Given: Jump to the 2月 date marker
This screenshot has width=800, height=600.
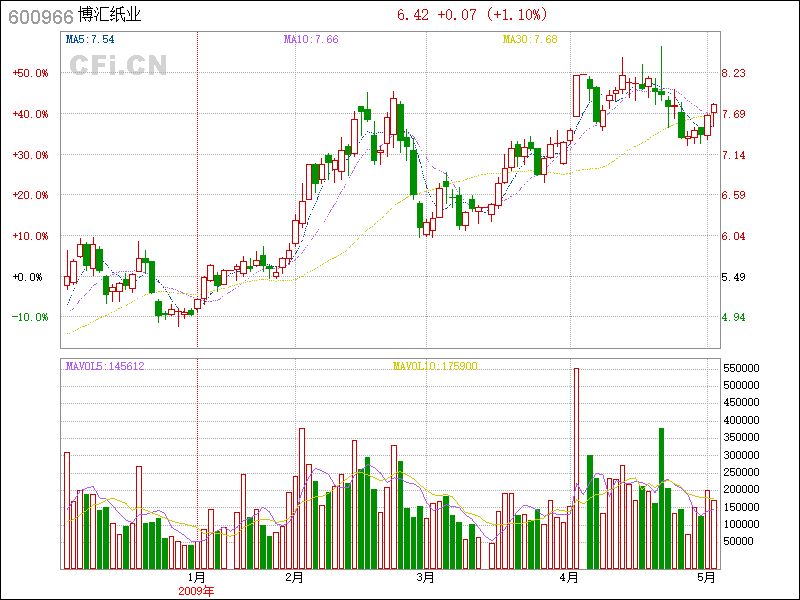Looking at the screenshot, I should (x=294, y=577).
